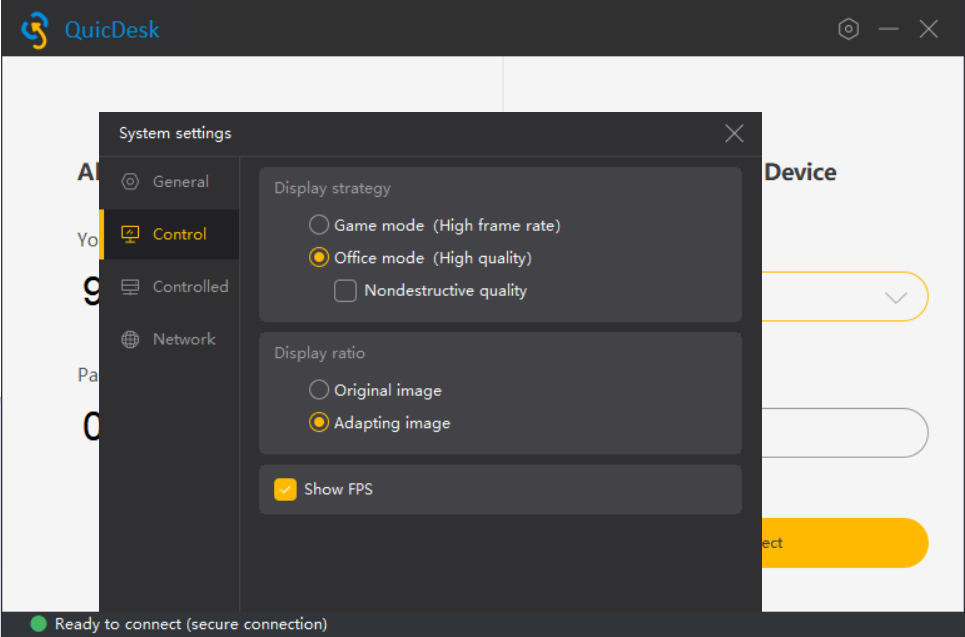
Task: Close the System settings dialog
Action: pyautogui.click(x=734, y=133)
